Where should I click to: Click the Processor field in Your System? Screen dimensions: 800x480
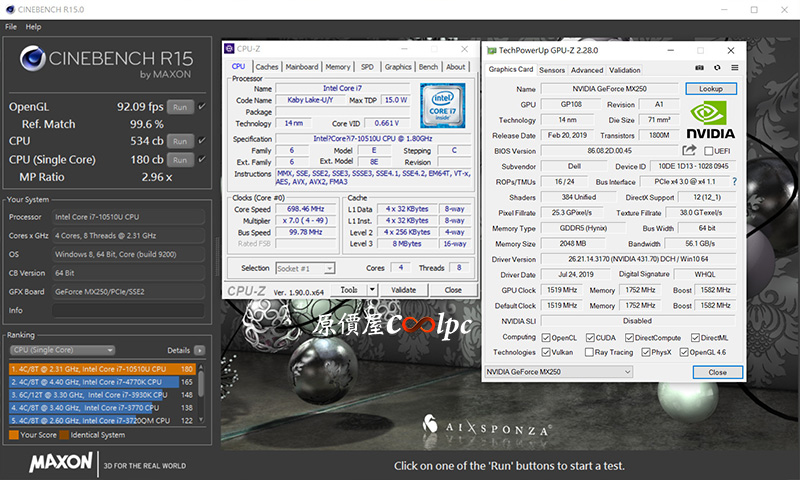[x=128, y=217]
